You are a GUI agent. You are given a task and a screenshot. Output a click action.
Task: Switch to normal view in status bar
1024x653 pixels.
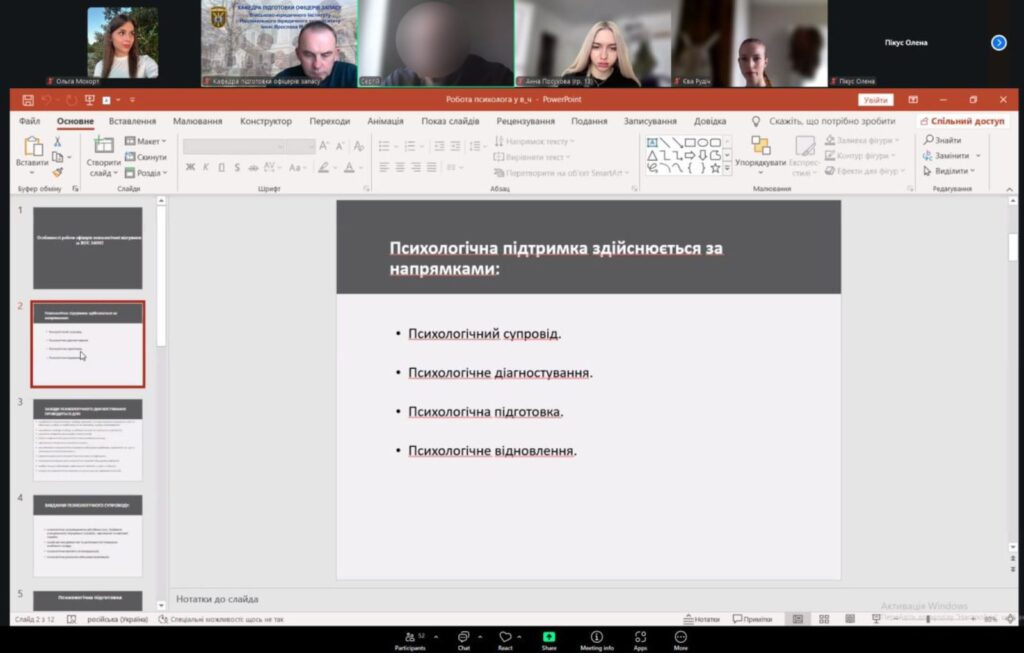coord(797,619)
